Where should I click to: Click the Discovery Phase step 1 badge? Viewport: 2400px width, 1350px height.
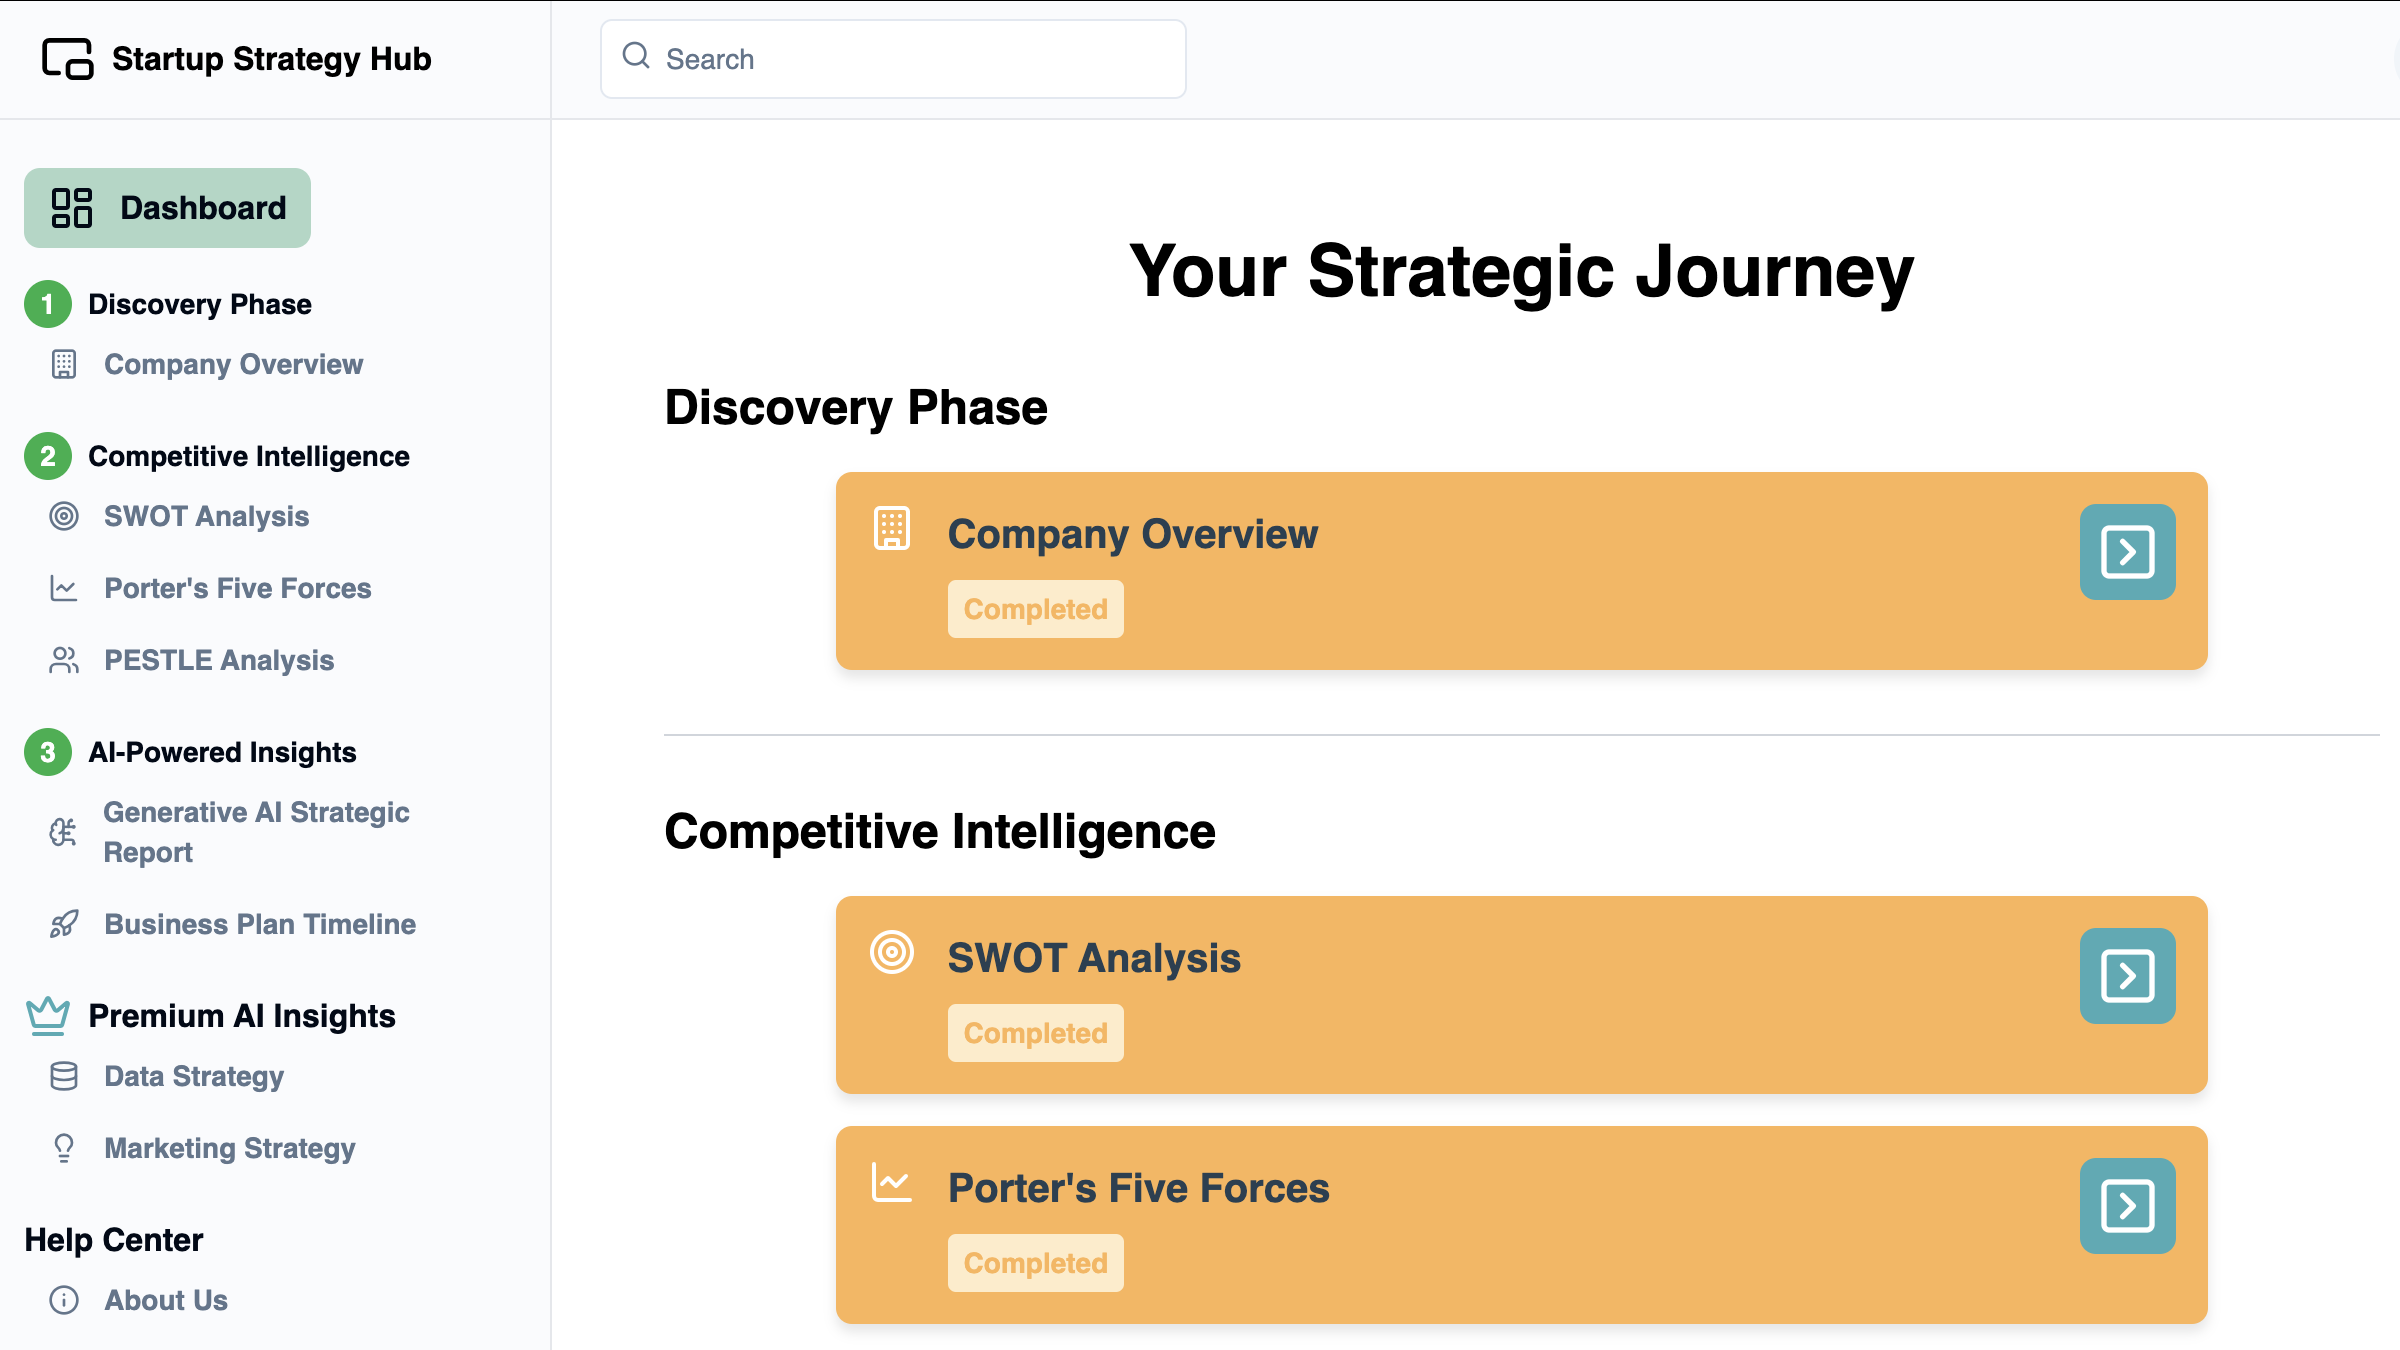tap(48, 304)
